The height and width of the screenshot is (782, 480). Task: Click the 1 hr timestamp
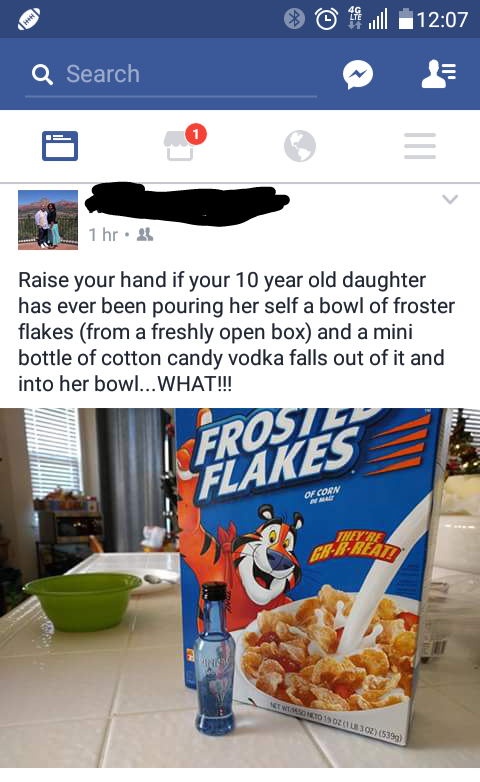pos(103,234)
